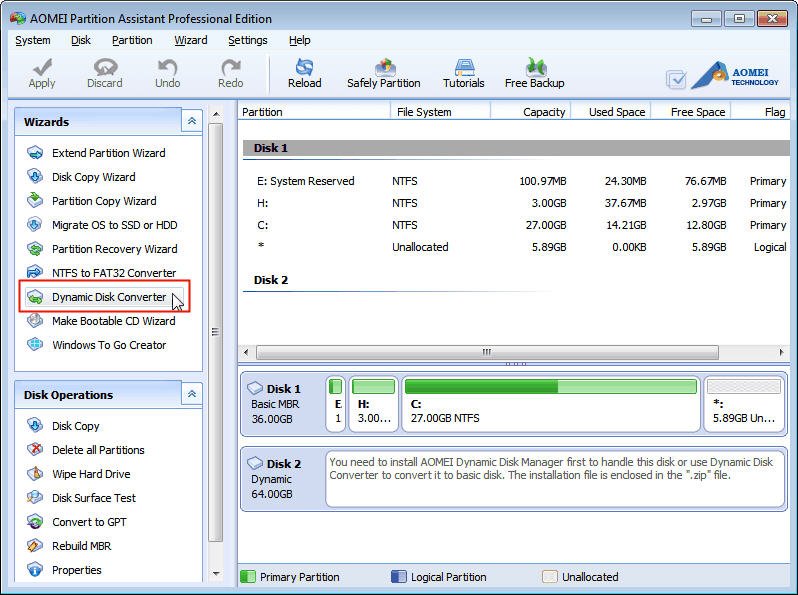Reload disk information via Reload icon
The width and height of the screenshot is (798, 595).
pyautogui.click(x=304, y=67)
